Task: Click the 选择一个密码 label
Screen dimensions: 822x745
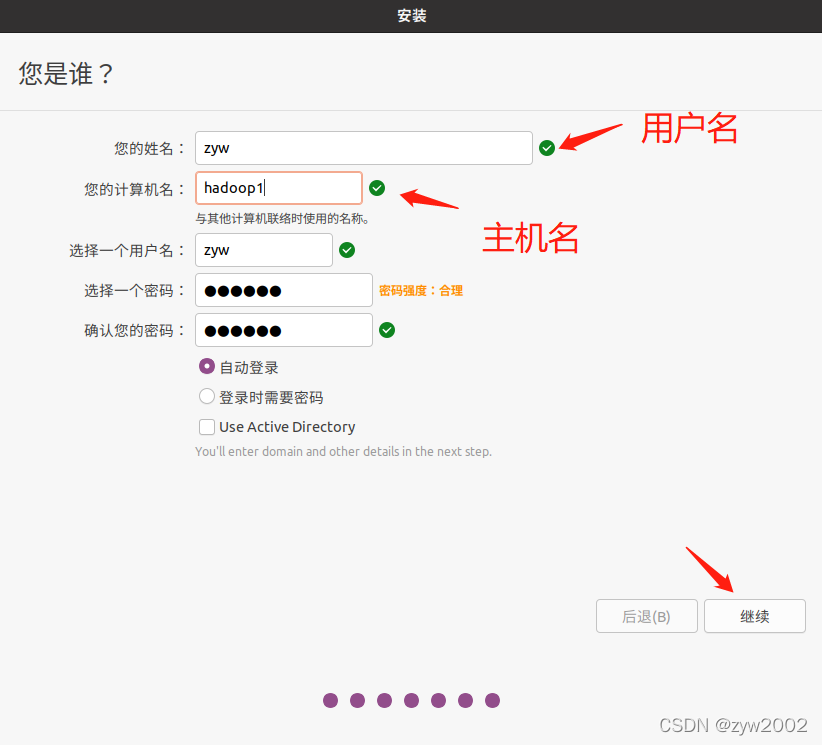Action: coord(134,290)
